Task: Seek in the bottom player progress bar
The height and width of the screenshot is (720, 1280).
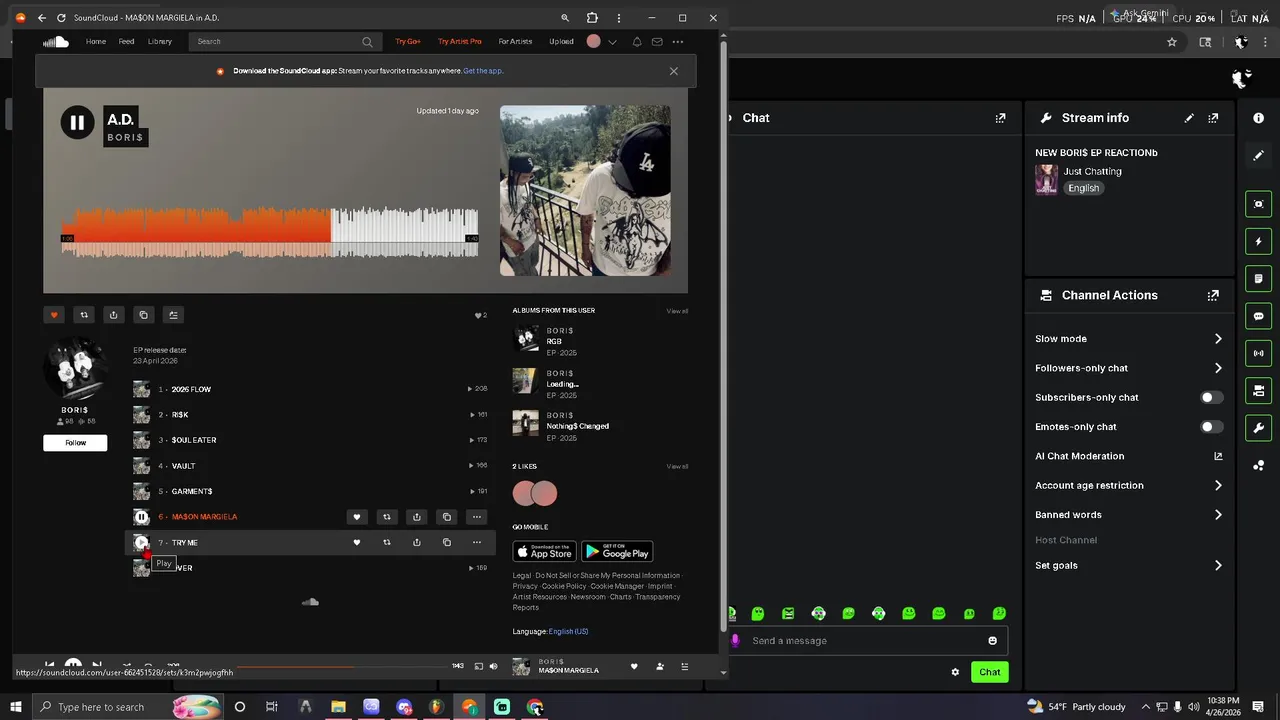Action: coord(340,666)
